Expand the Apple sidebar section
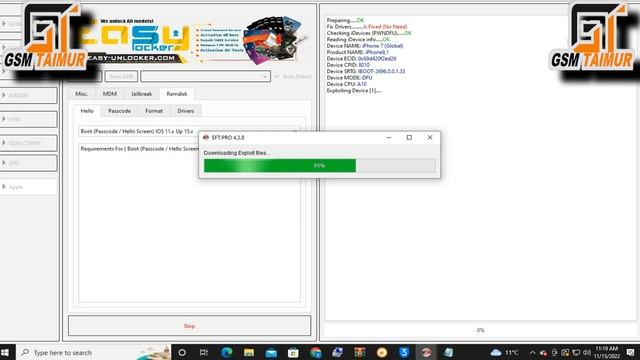This screenshot has width=640, height=360. (x=29, y=187)
